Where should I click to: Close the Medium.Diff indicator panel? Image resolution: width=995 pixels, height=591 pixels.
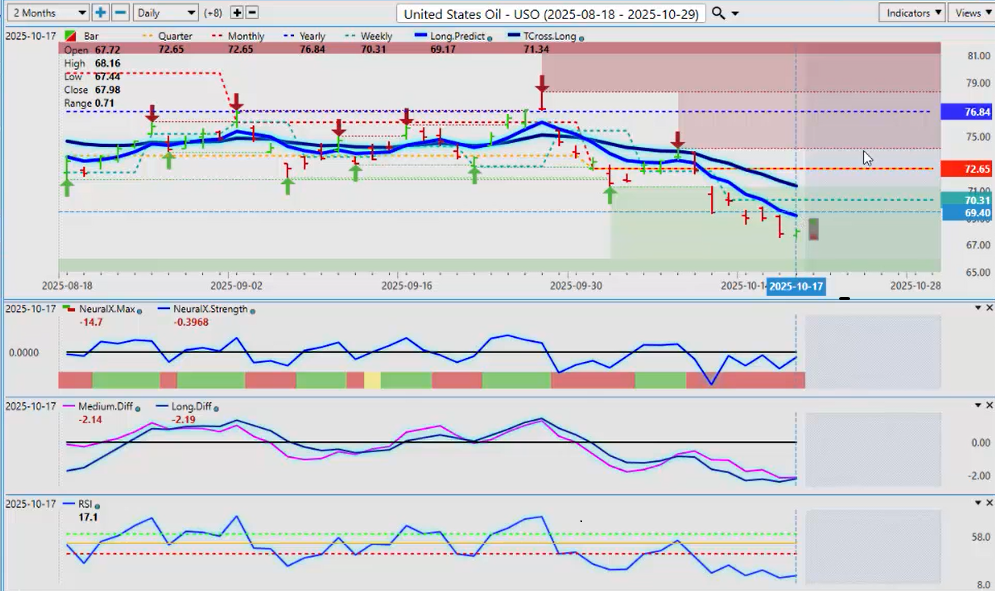977,405
